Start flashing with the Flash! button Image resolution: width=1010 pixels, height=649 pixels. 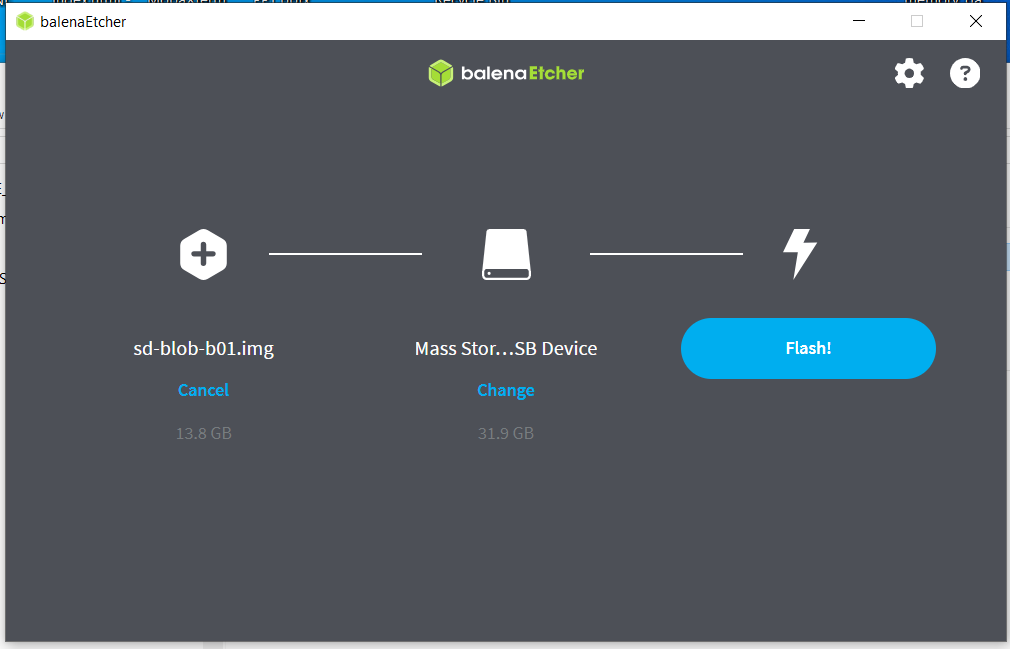(x=808, y=348)
